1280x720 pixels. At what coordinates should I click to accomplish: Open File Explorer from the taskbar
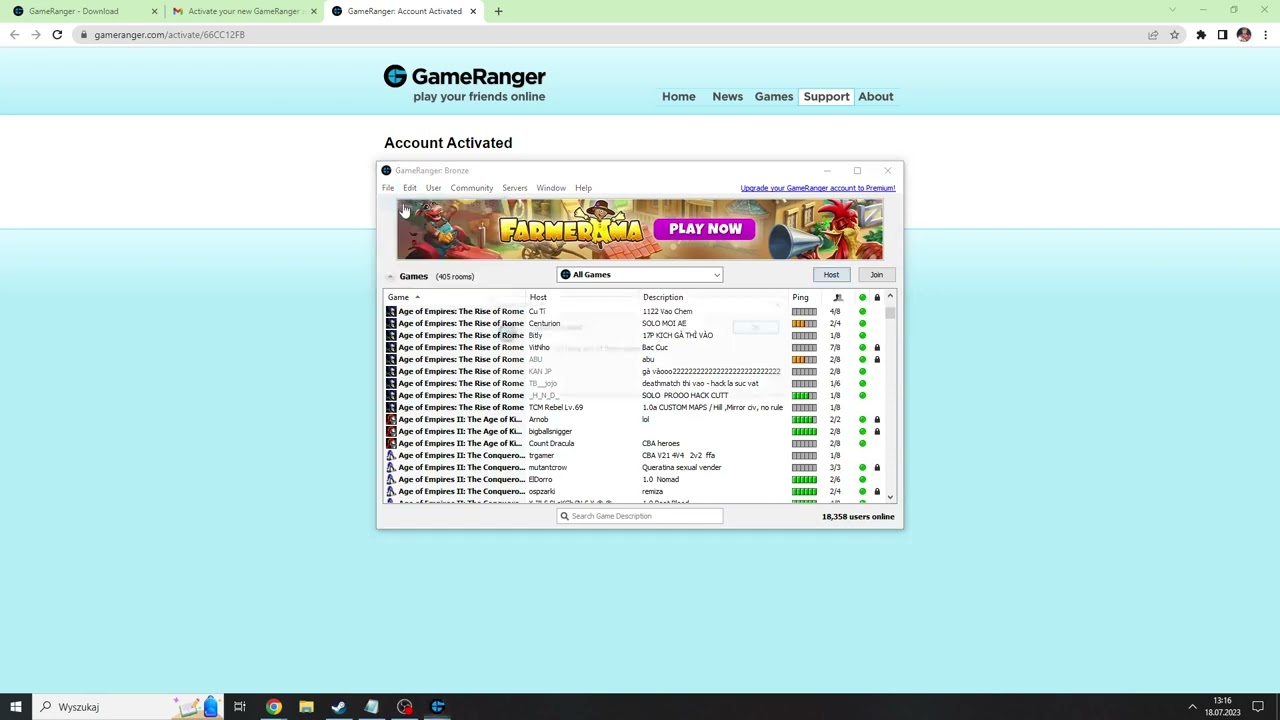[x=306, y=707]
